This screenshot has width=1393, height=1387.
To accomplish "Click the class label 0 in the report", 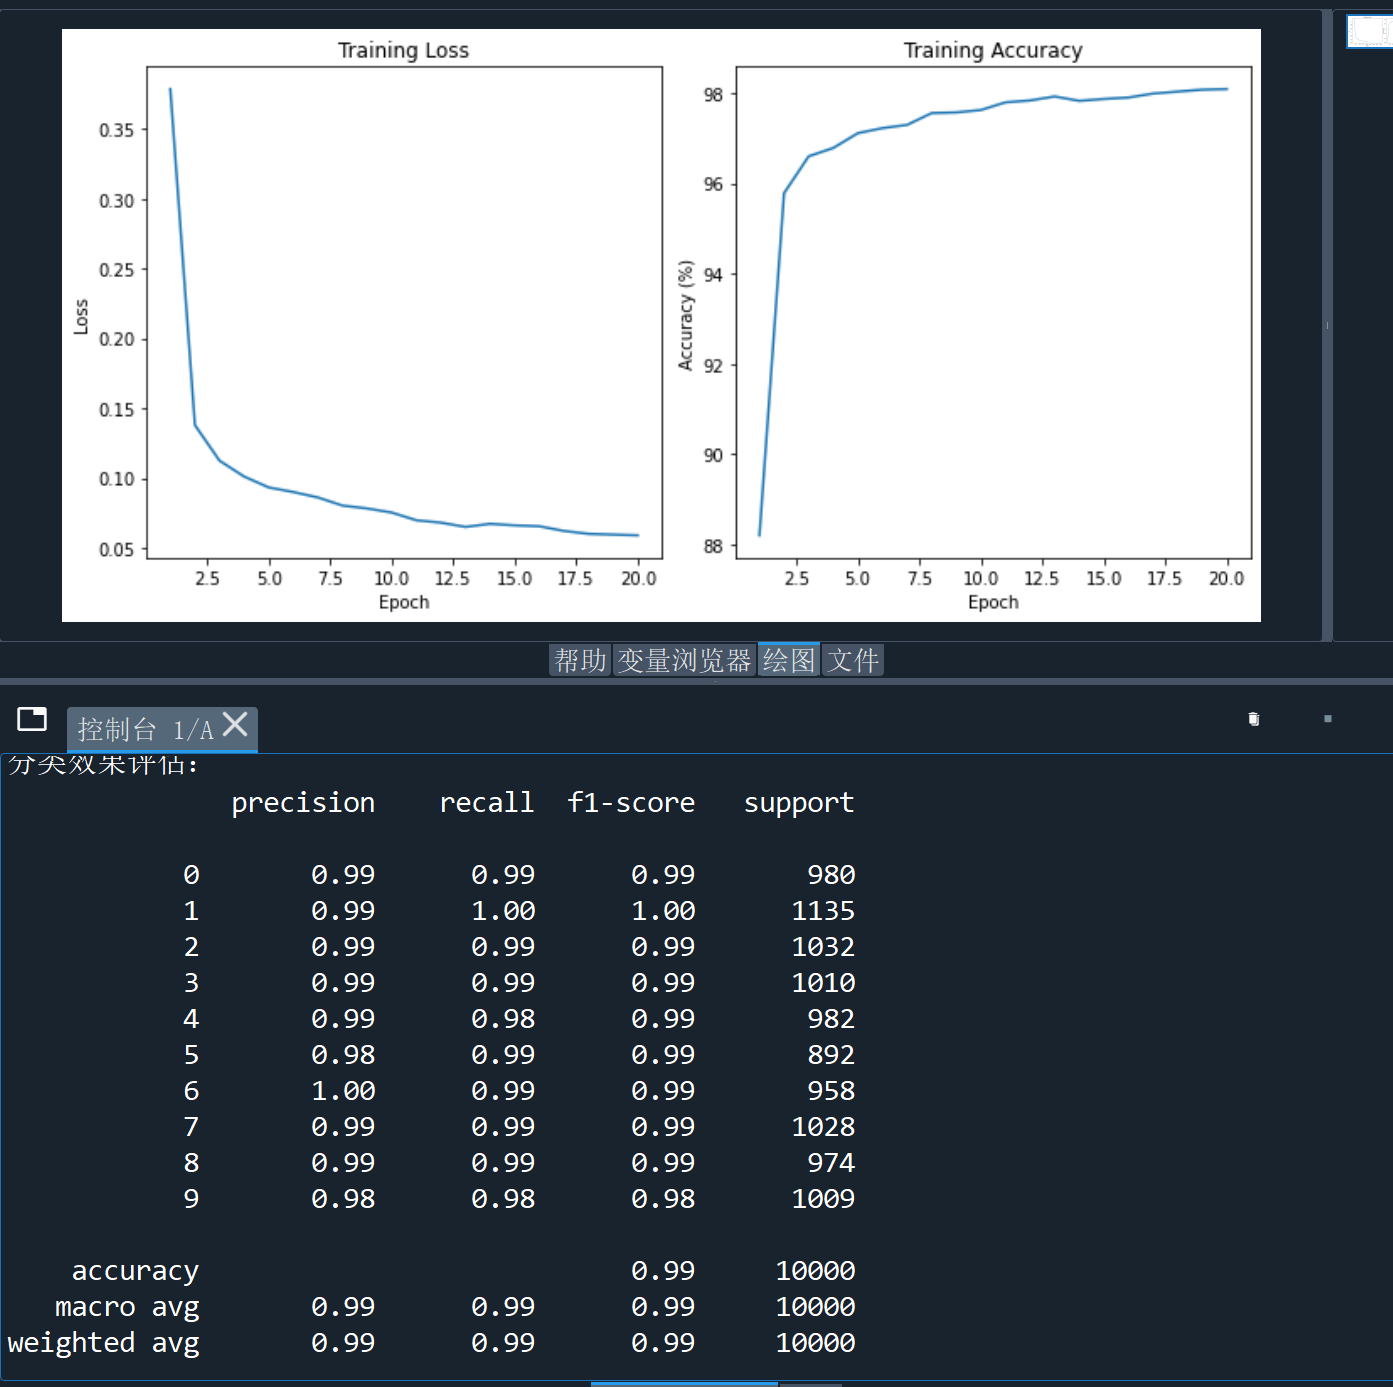I will 191,875.
